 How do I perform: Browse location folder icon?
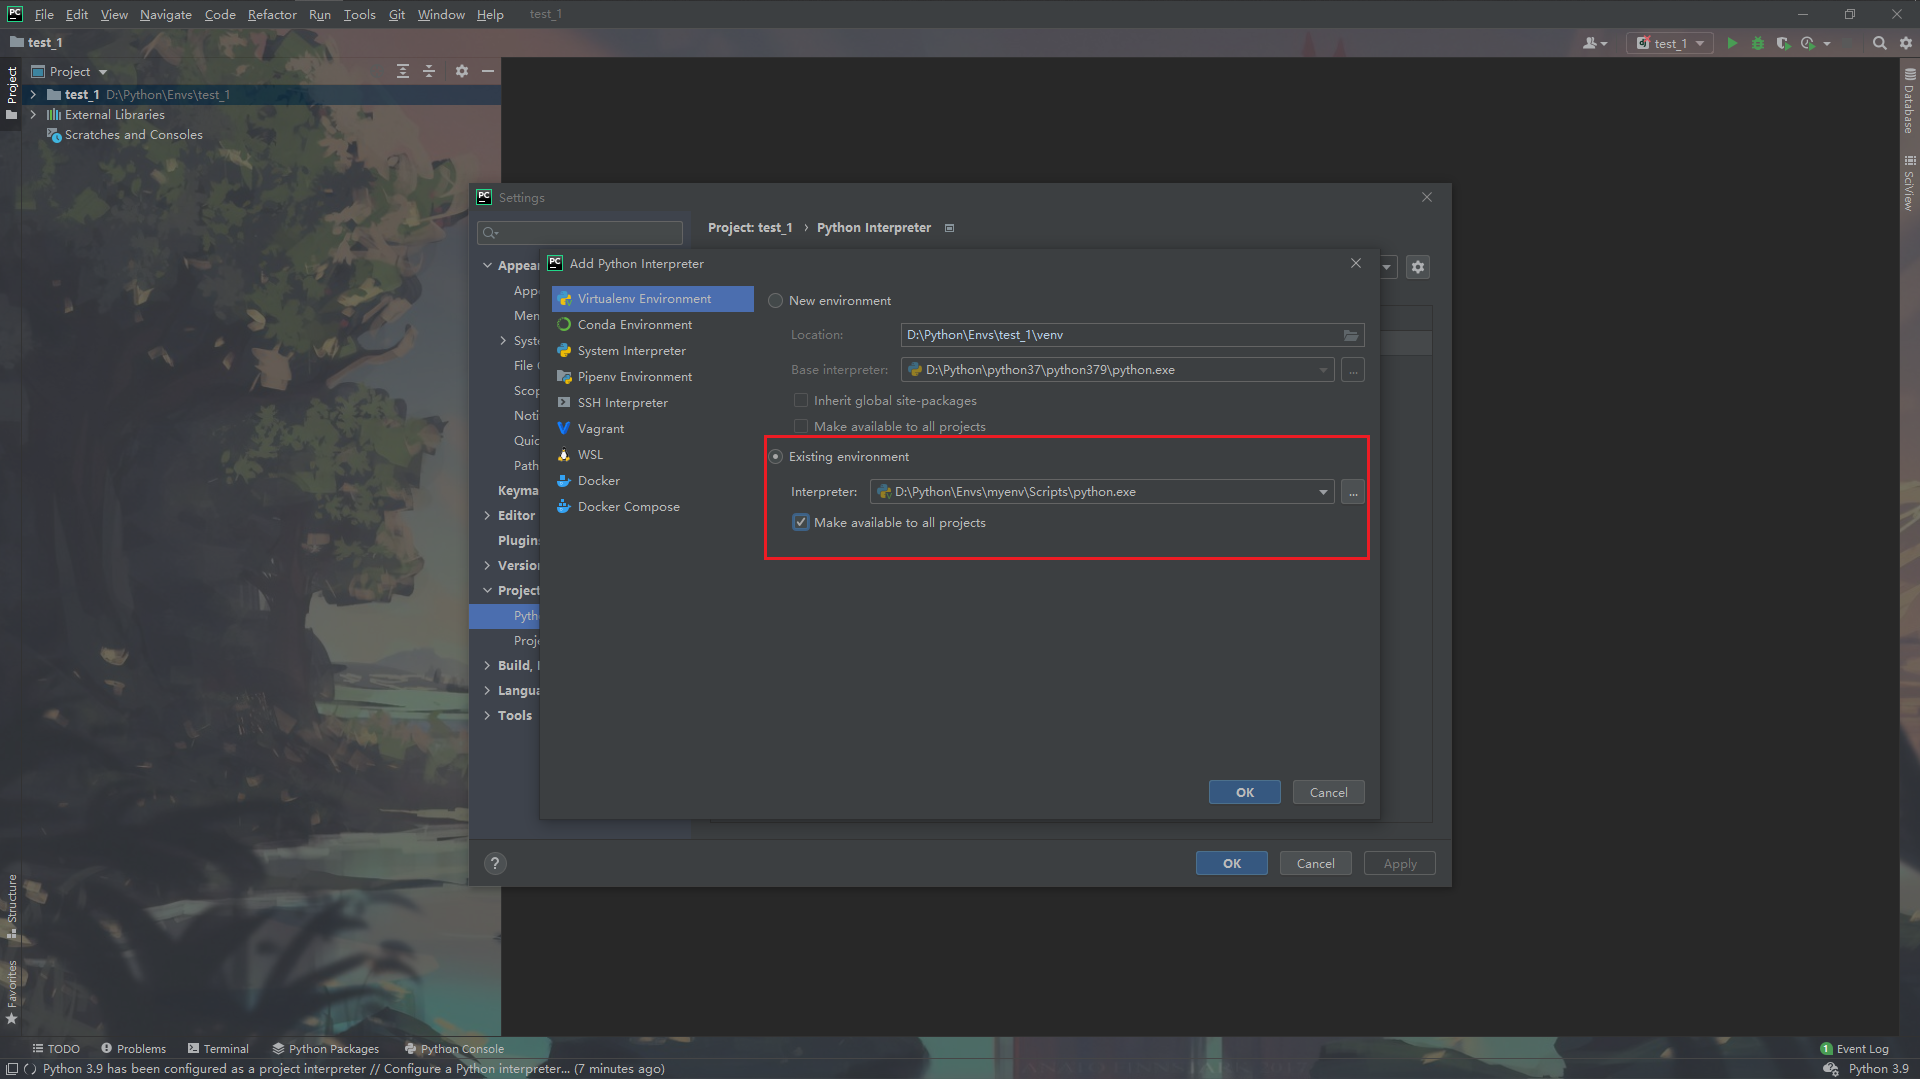(x=1351, y=335)
